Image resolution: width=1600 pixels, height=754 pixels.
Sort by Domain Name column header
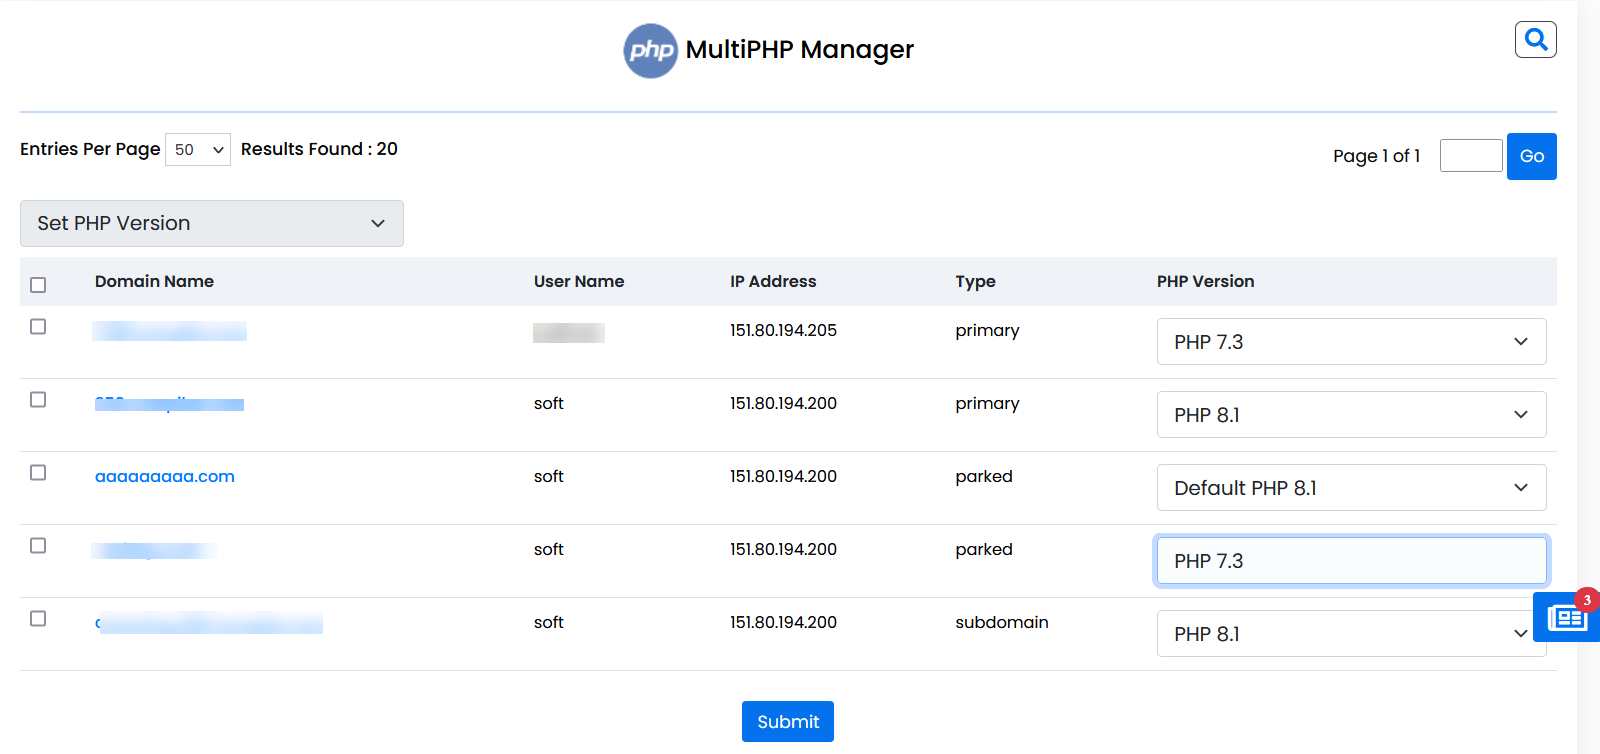[154, 282]
